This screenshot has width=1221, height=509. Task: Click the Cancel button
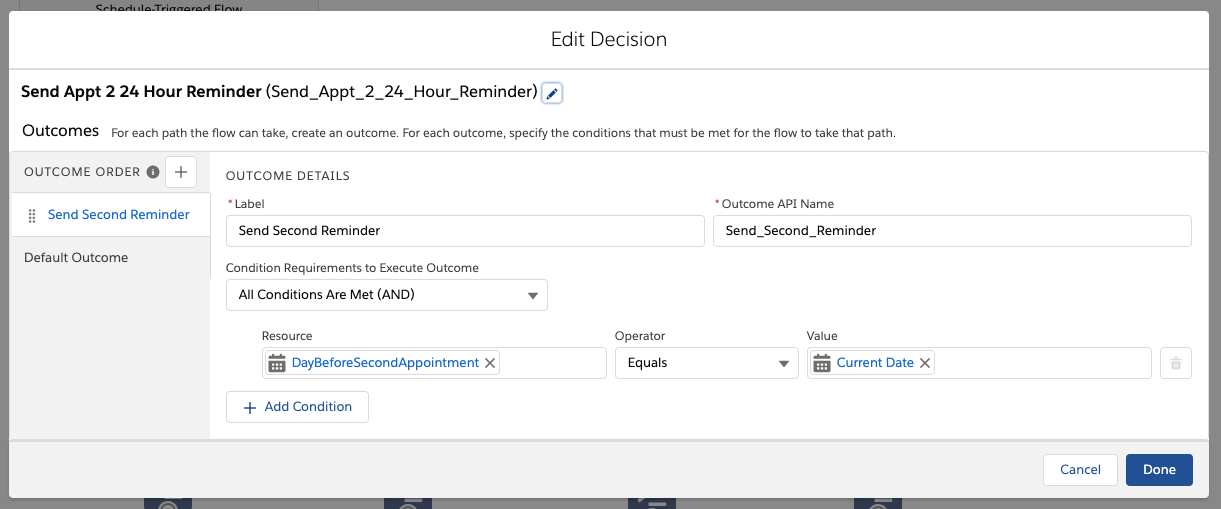(1080, 470)
